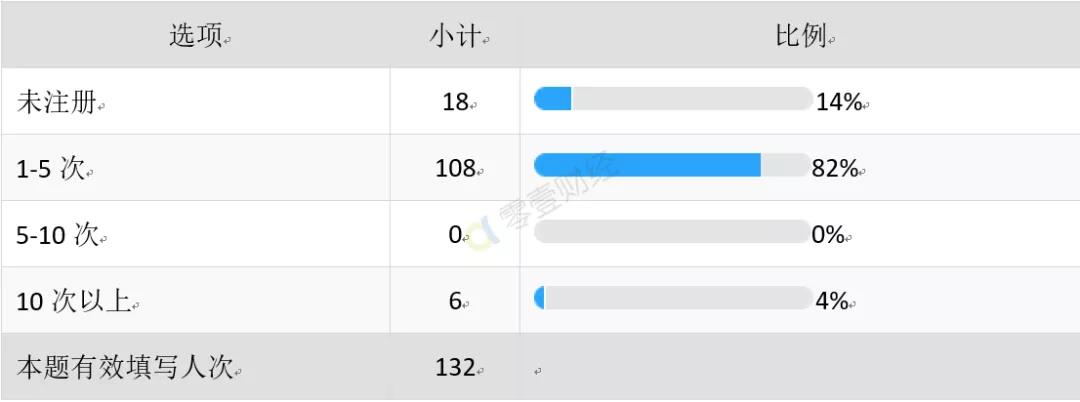The image size is (1080, 402).
Task: Click the subtotal value 6
Action: pos(455,302)
